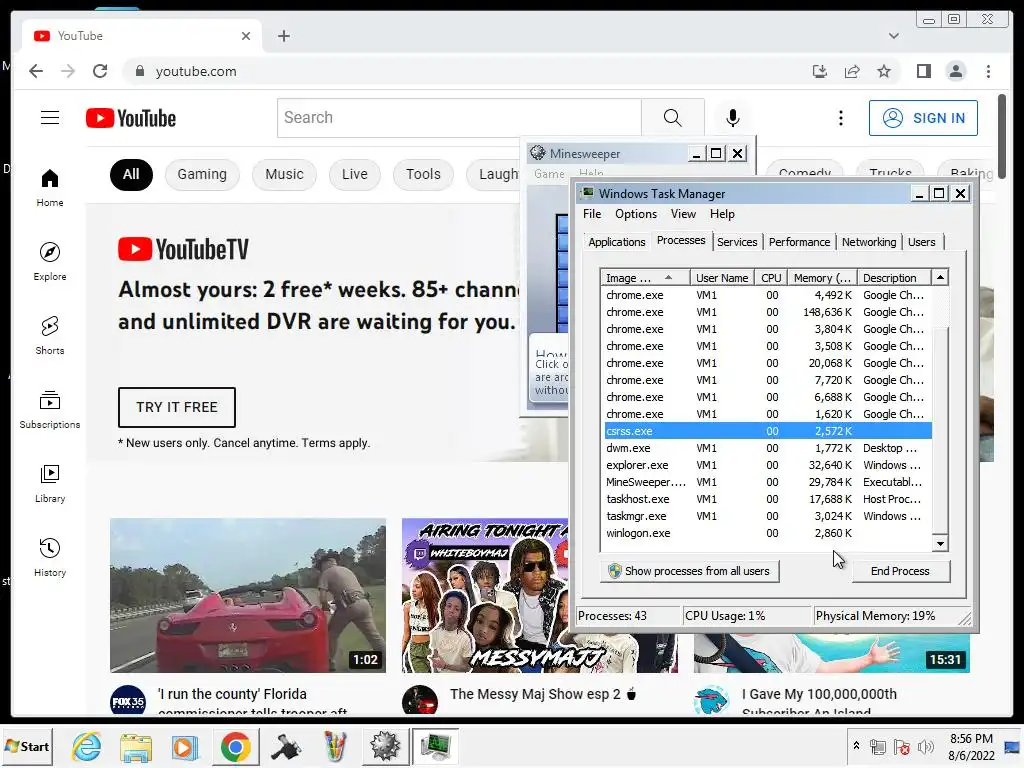
Task: Go to Home in YouTube sidebar
Action: tap(50, 188)
